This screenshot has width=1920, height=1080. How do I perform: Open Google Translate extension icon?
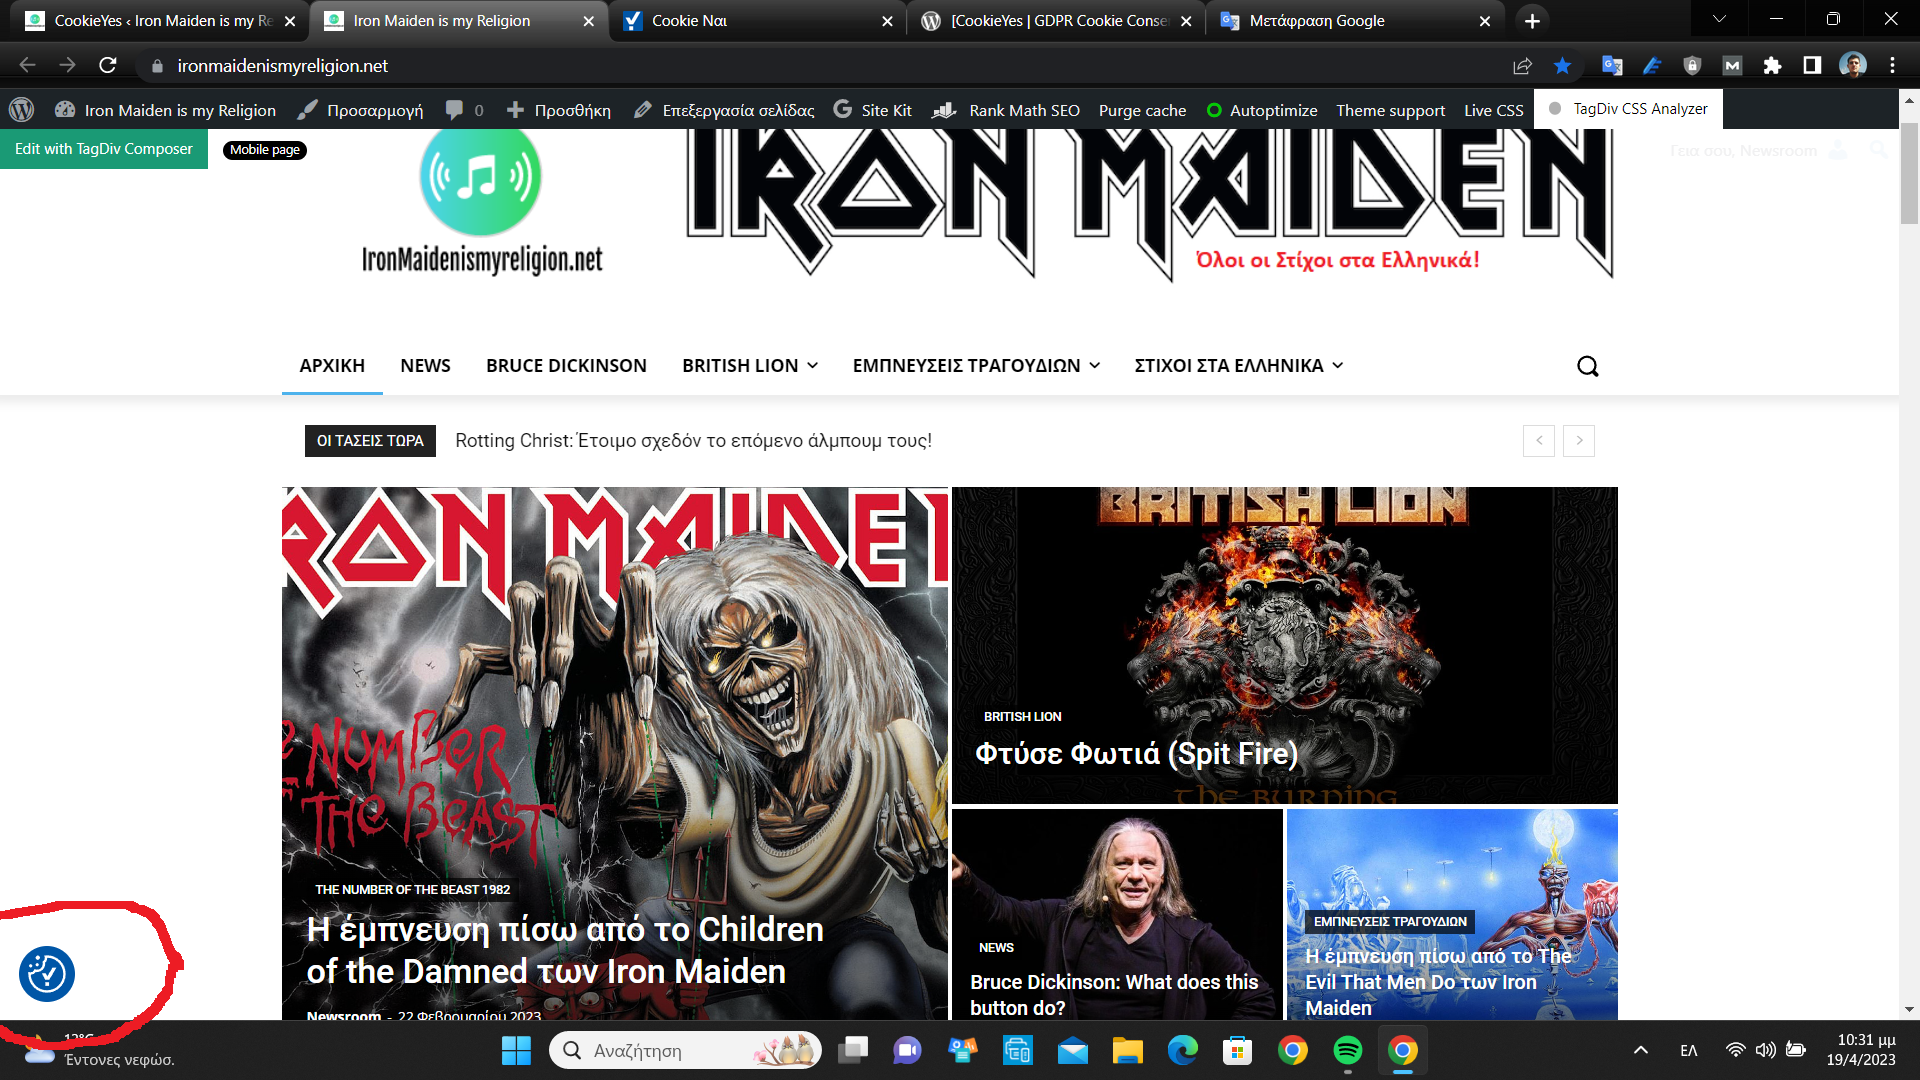coord(1612,66)
